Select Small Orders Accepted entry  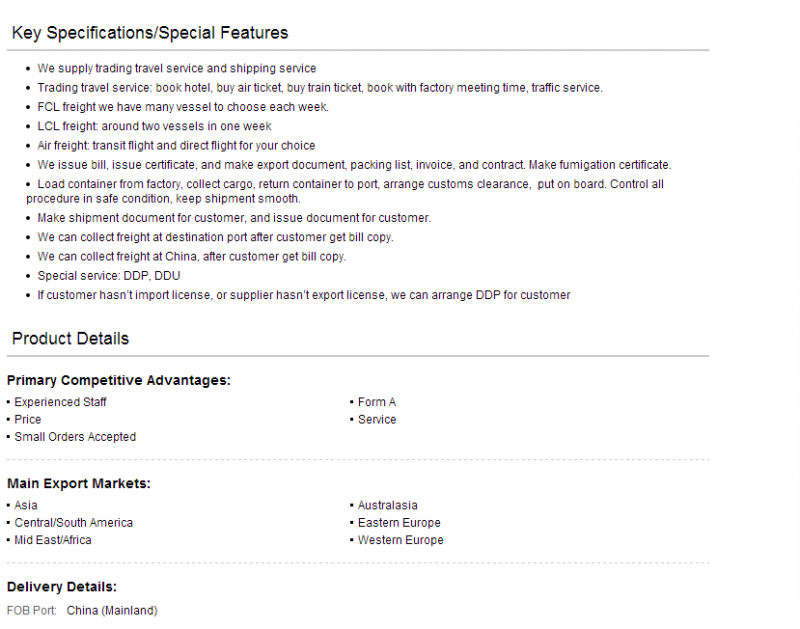coord(75,437)
